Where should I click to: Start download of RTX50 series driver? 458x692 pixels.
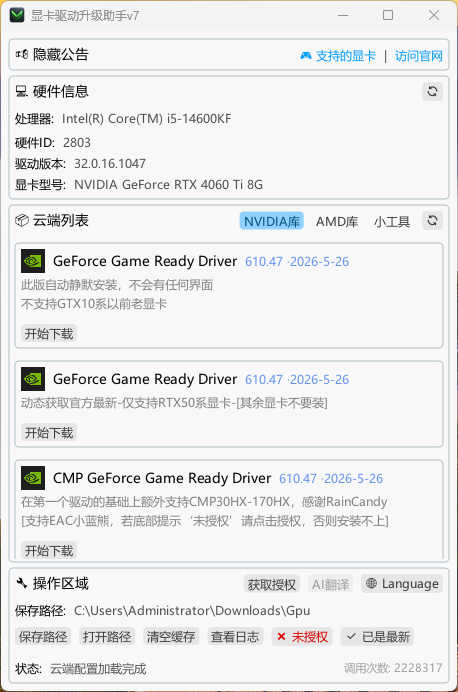[49, 432]
